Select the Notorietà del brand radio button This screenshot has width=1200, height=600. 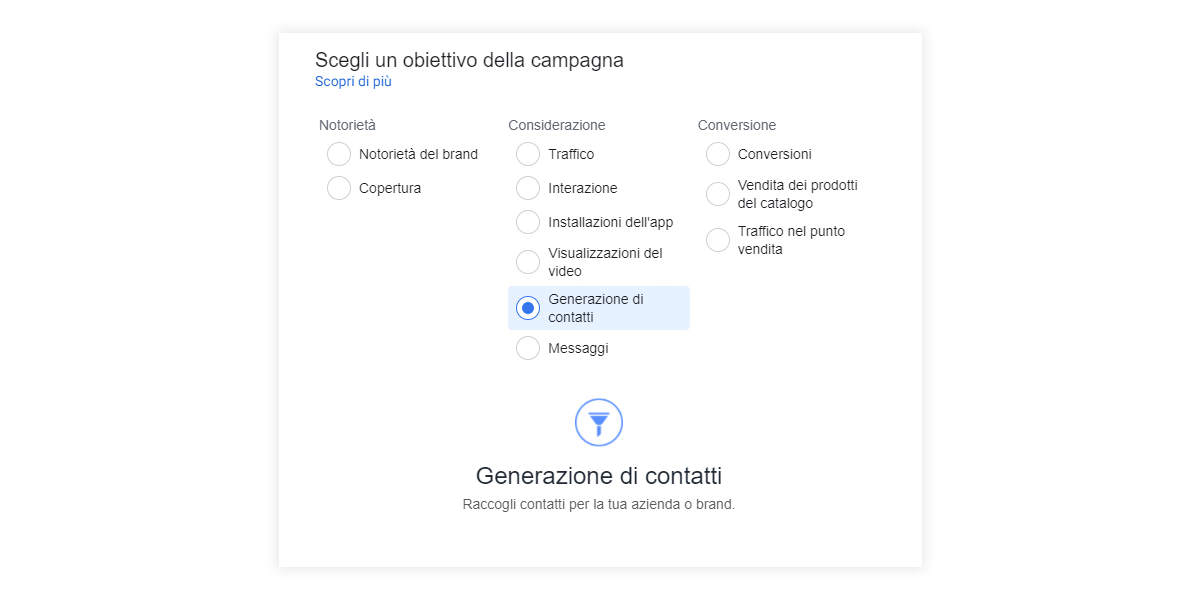pyautogui.click(x=339, y=154)
